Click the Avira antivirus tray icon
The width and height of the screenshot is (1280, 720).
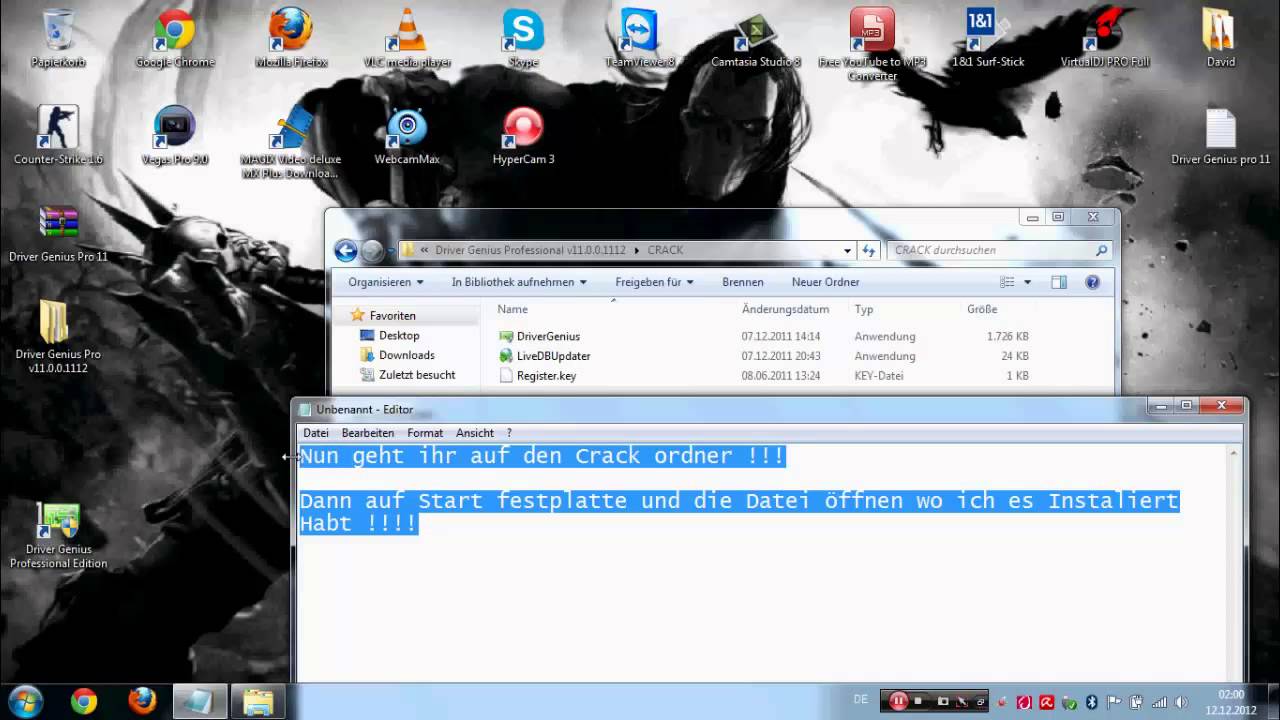(1047, 702)
